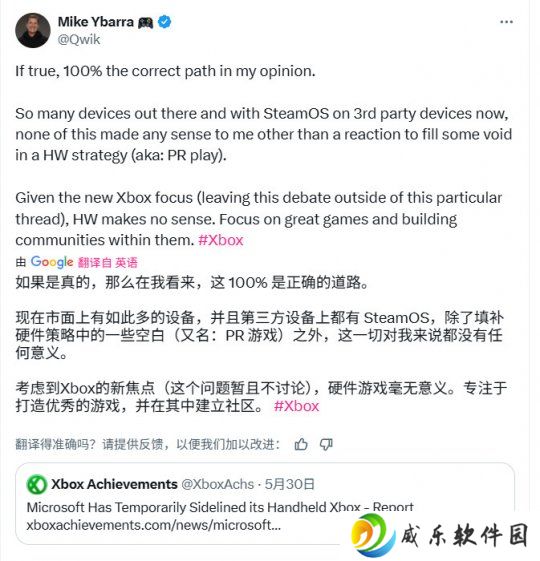This screenshot has height=561, width=540.
Task: Click the Google logo in the translation credit
Action: tap(52, 262)
